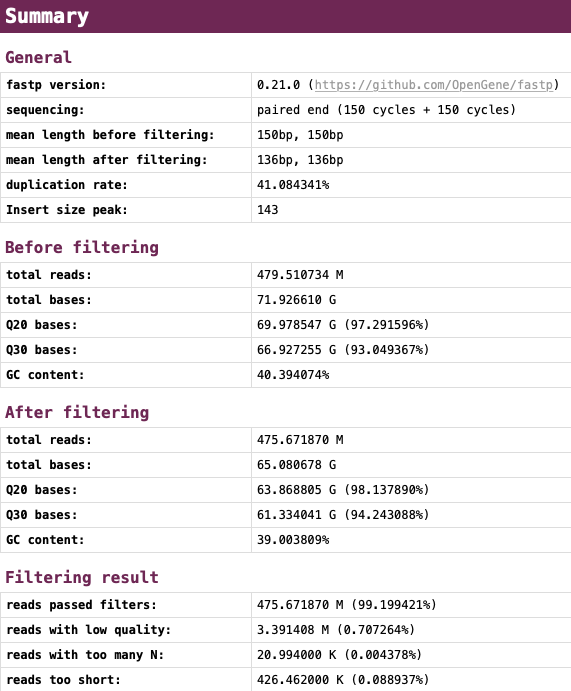Click mean length after filtering value
The width and height of the screenshot is (571, 691).
300,160
